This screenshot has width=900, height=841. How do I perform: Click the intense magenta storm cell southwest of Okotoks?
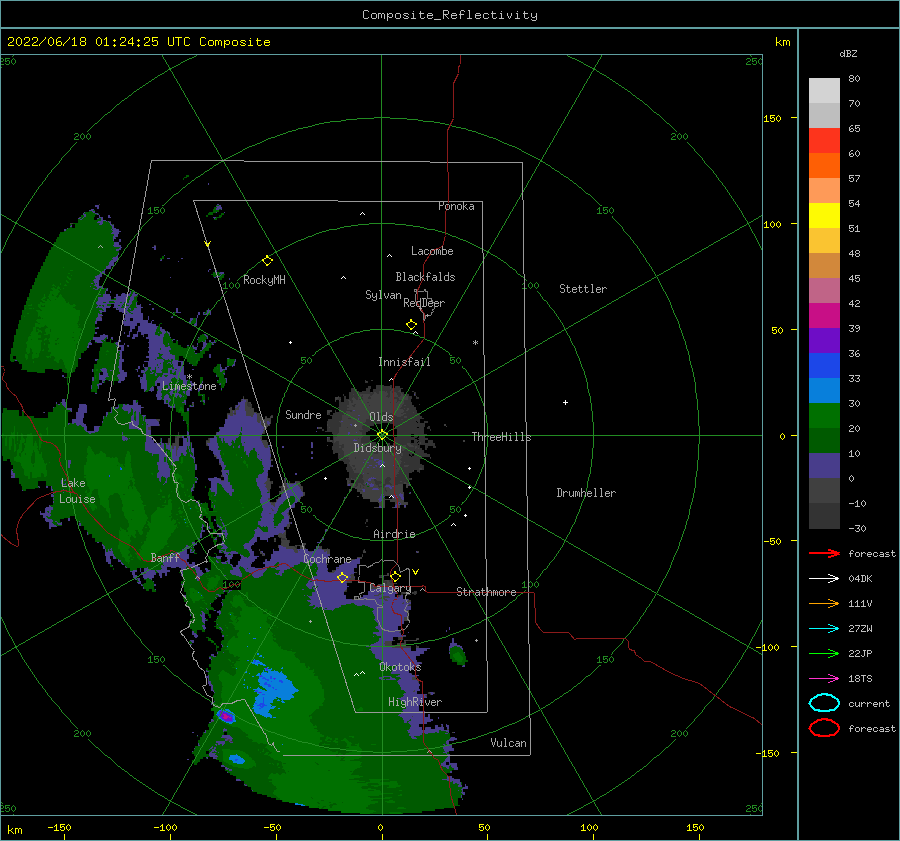pyautogui.click(x=226, y=716)
